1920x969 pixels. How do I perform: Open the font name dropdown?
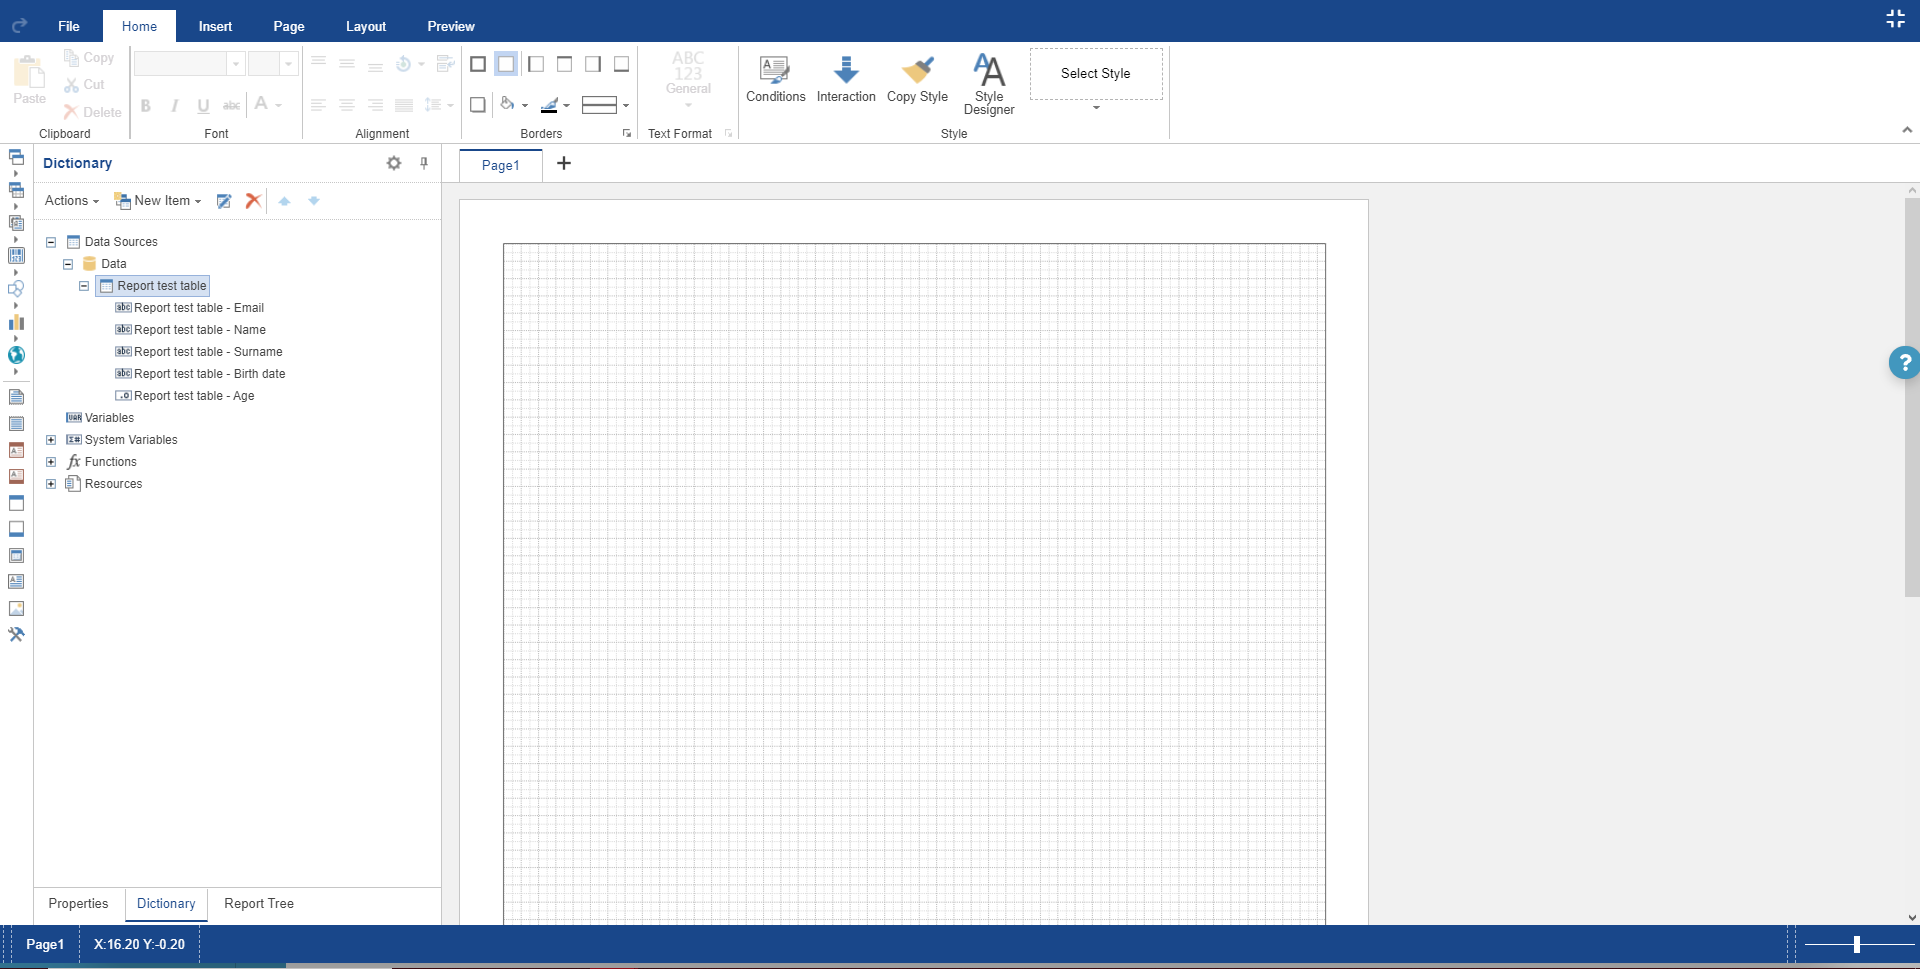[x=236, y=64]
